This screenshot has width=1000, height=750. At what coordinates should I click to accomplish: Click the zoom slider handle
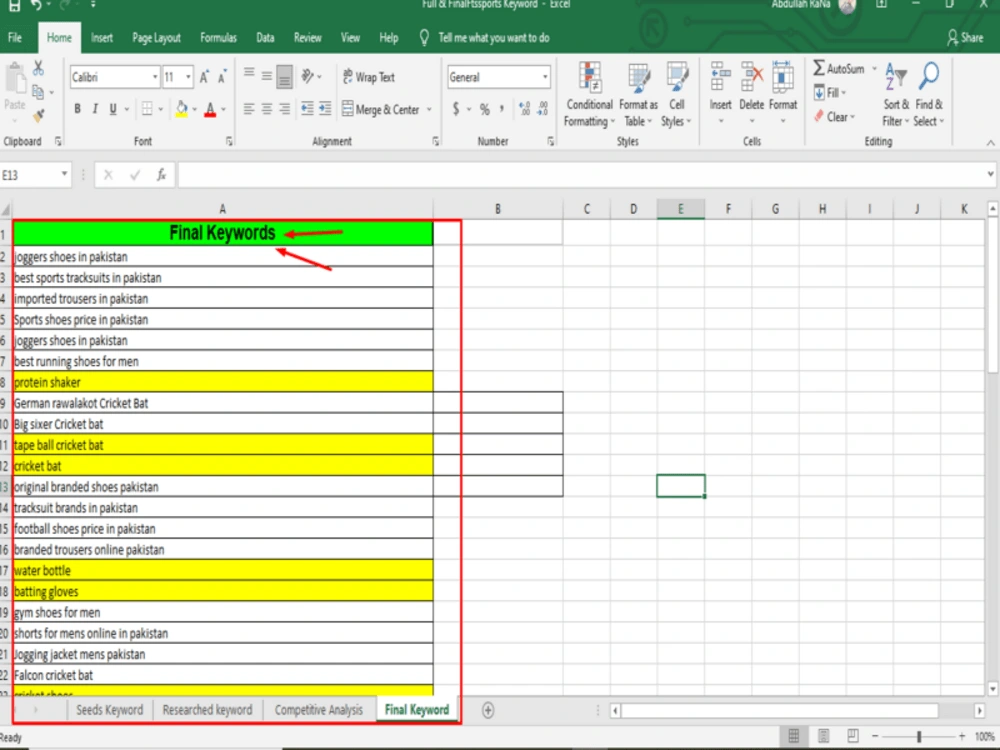pos(919,736)
